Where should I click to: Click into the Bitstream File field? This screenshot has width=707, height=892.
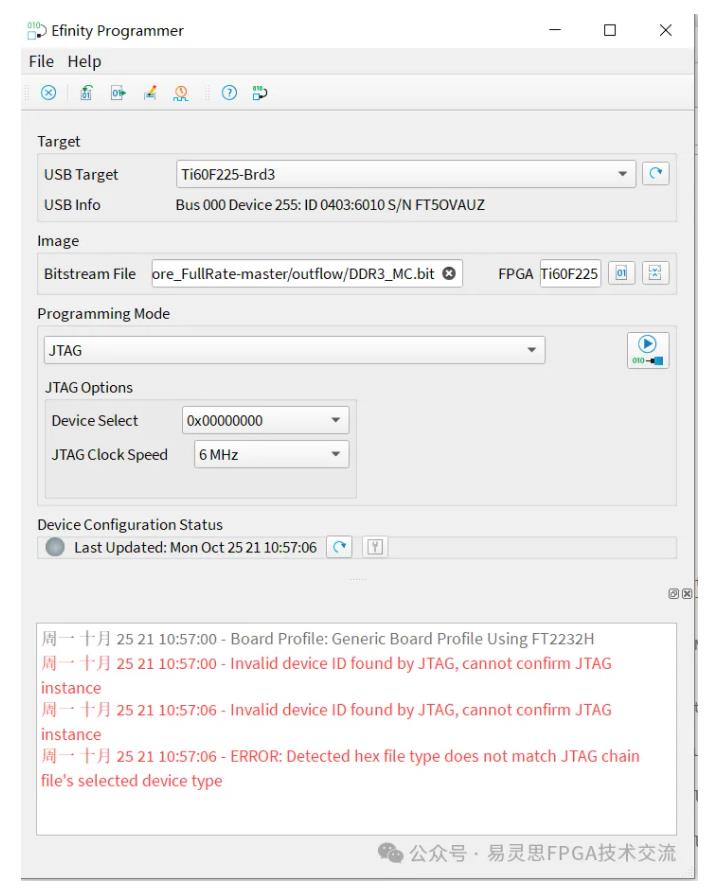coord(295,274)
